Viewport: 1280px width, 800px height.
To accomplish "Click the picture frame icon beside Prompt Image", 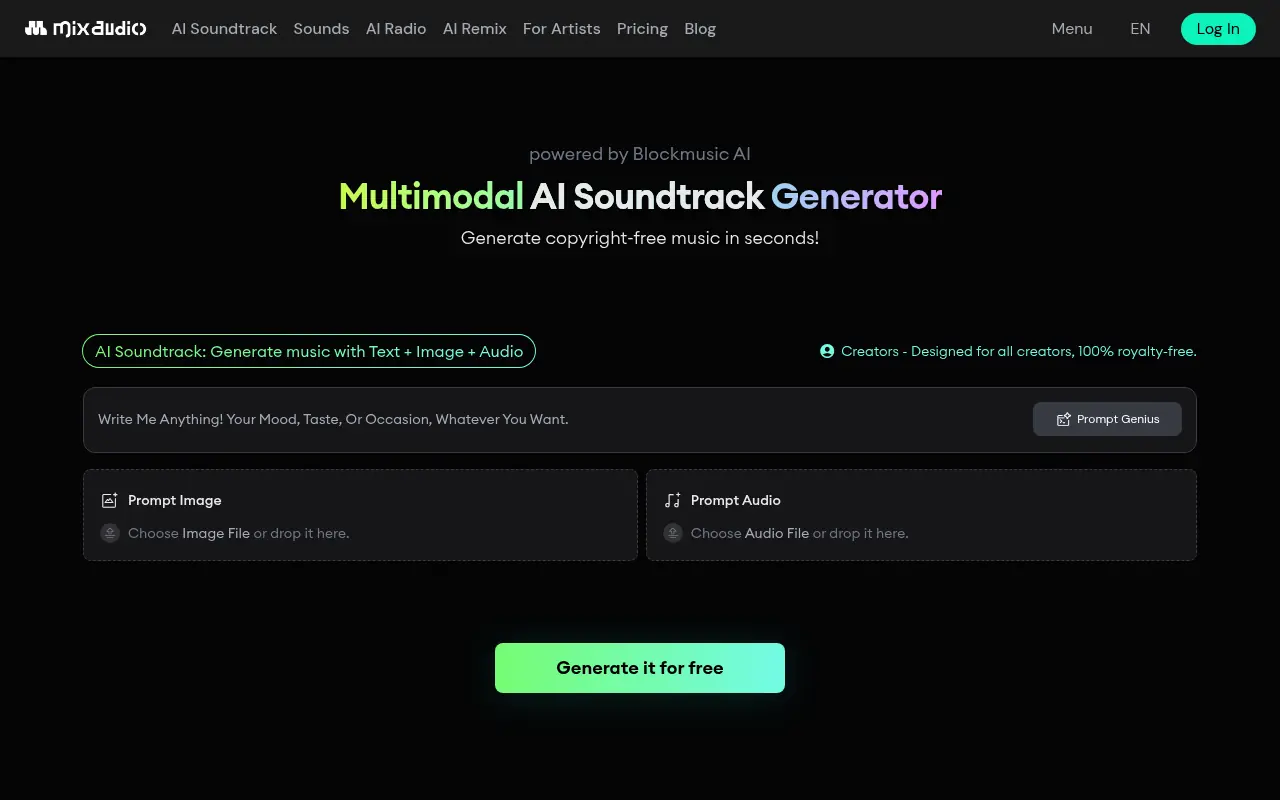I will click(x=109, y=500).
